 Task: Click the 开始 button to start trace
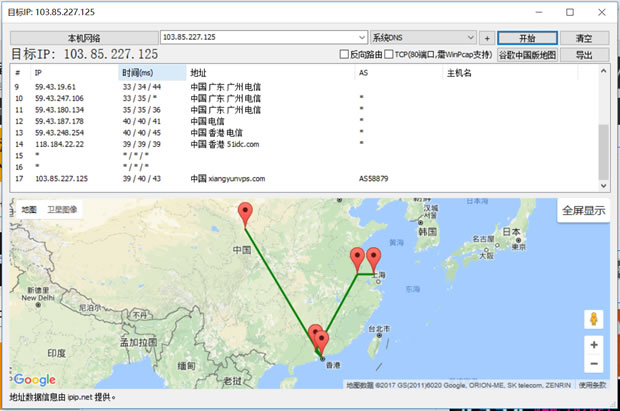526,37
